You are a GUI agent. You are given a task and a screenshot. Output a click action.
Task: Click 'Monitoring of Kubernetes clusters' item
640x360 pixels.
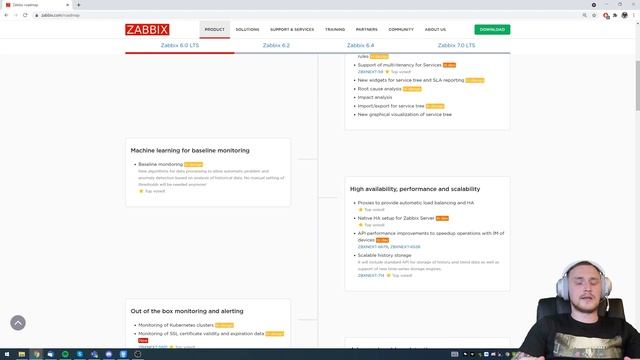176,325
